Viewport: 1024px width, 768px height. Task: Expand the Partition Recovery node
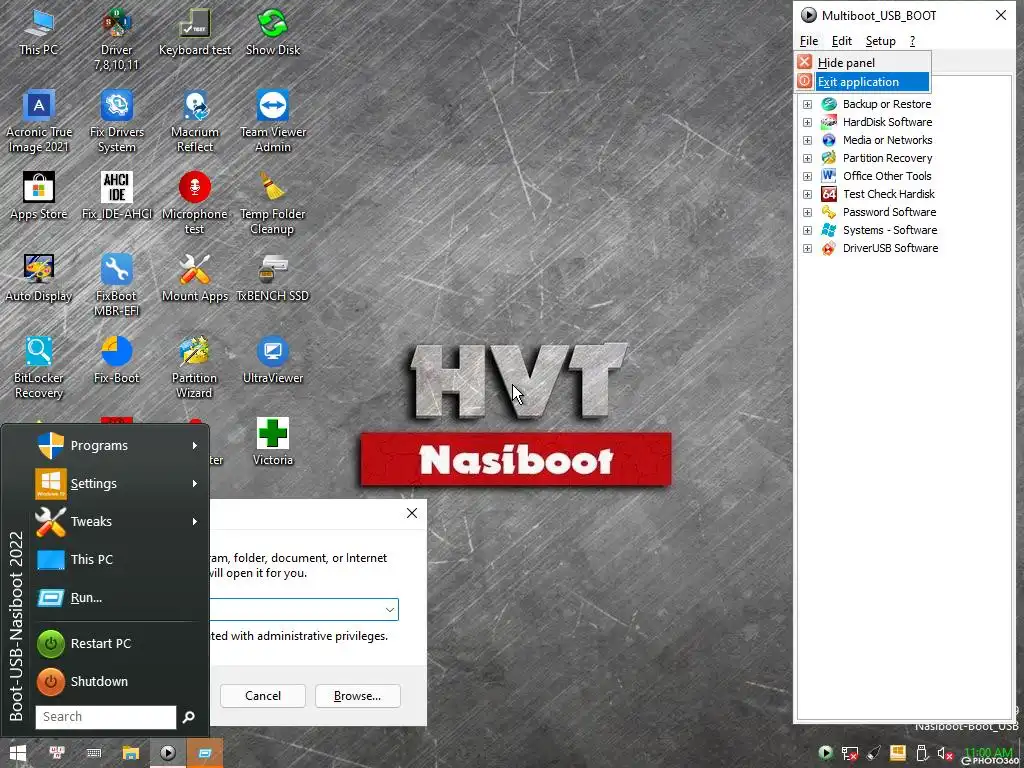(x=807, y=158)
